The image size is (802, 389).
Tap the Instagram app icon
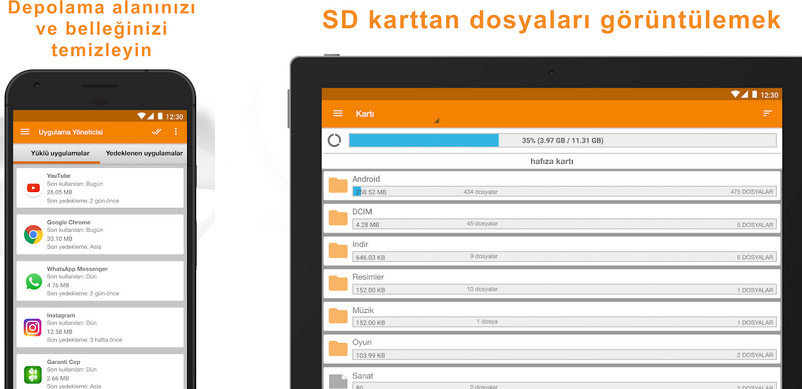click(33, 328)
